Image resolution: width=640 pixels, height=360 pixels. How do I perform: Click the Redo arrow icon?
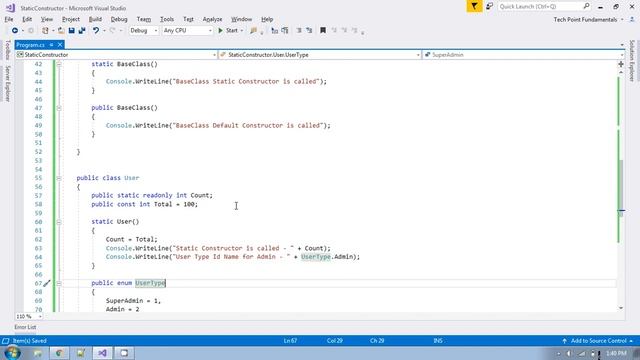112,31
